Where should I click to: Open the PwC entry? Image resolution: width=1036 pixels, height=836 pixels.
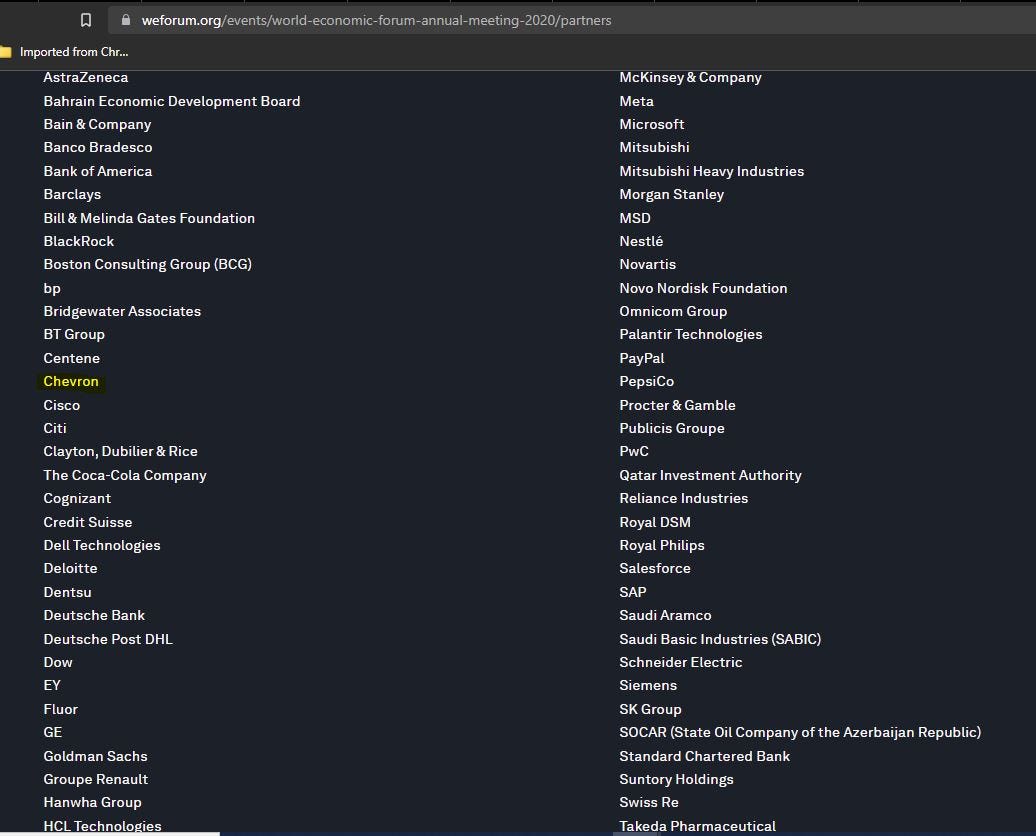coord(634,451)
